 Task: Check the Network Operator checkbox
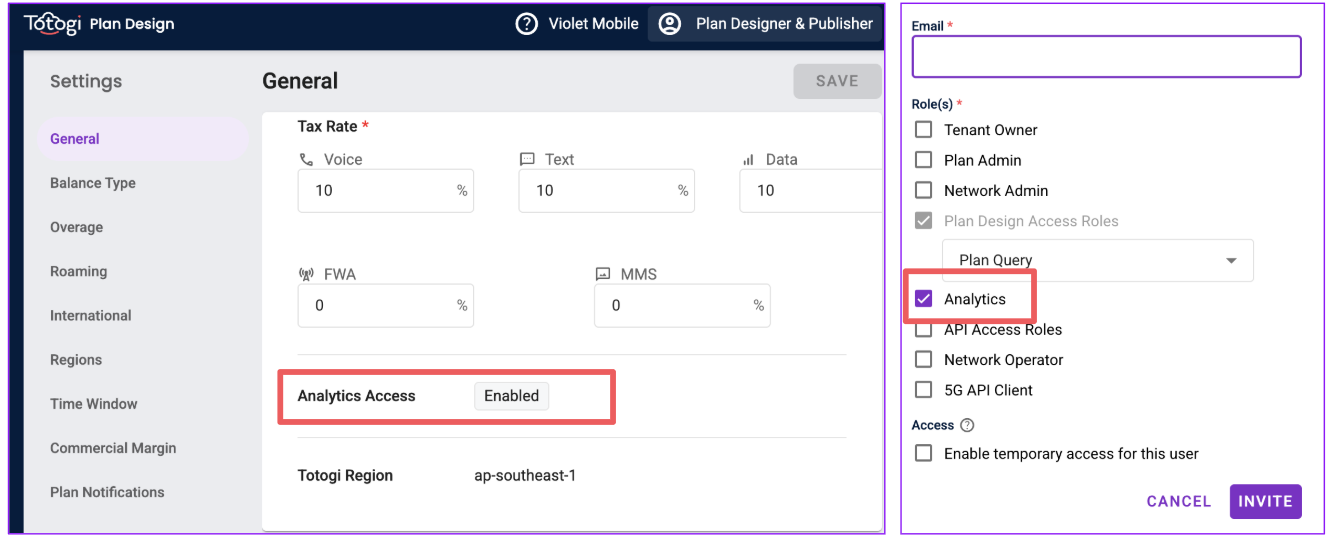[924, 360]
